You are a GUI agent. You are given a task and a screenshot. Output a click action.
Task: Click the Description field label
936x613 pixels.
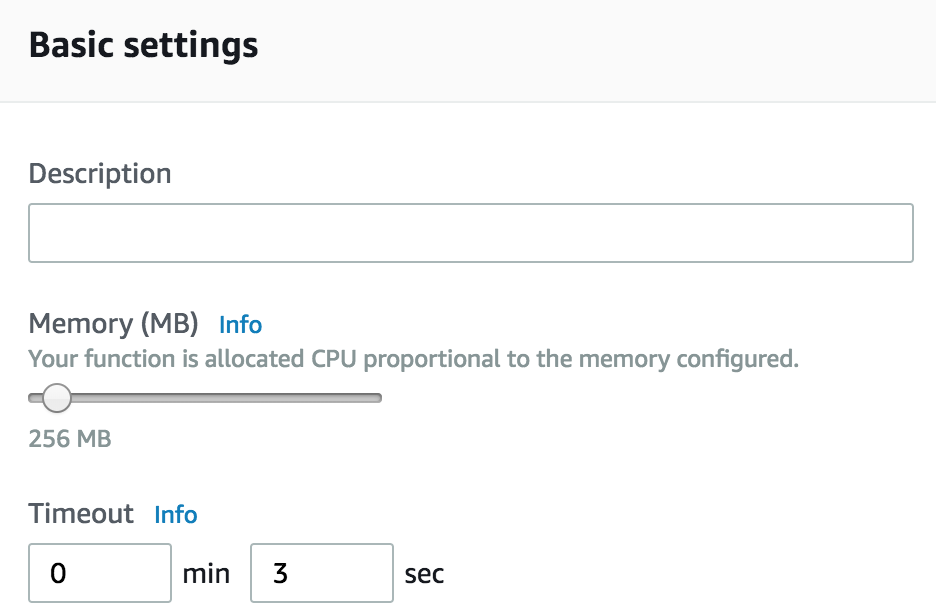point(100,174)
